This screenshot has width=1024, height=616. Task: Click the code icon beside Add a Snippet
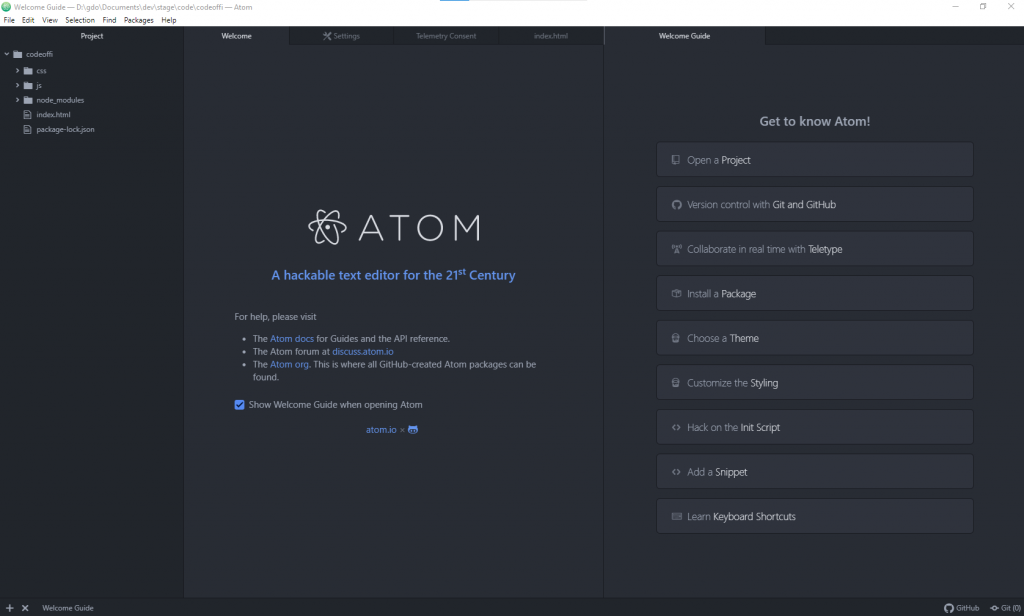(x=676, y=472)
